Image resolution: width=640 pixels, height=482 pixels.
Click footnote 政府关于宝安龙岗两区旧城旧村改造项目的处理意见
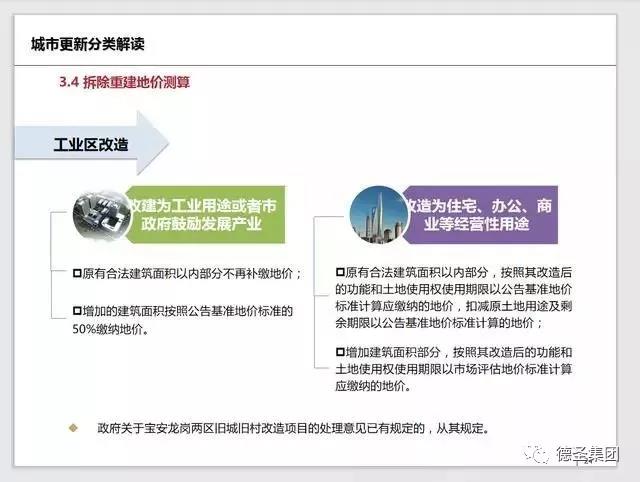point(293,429)
